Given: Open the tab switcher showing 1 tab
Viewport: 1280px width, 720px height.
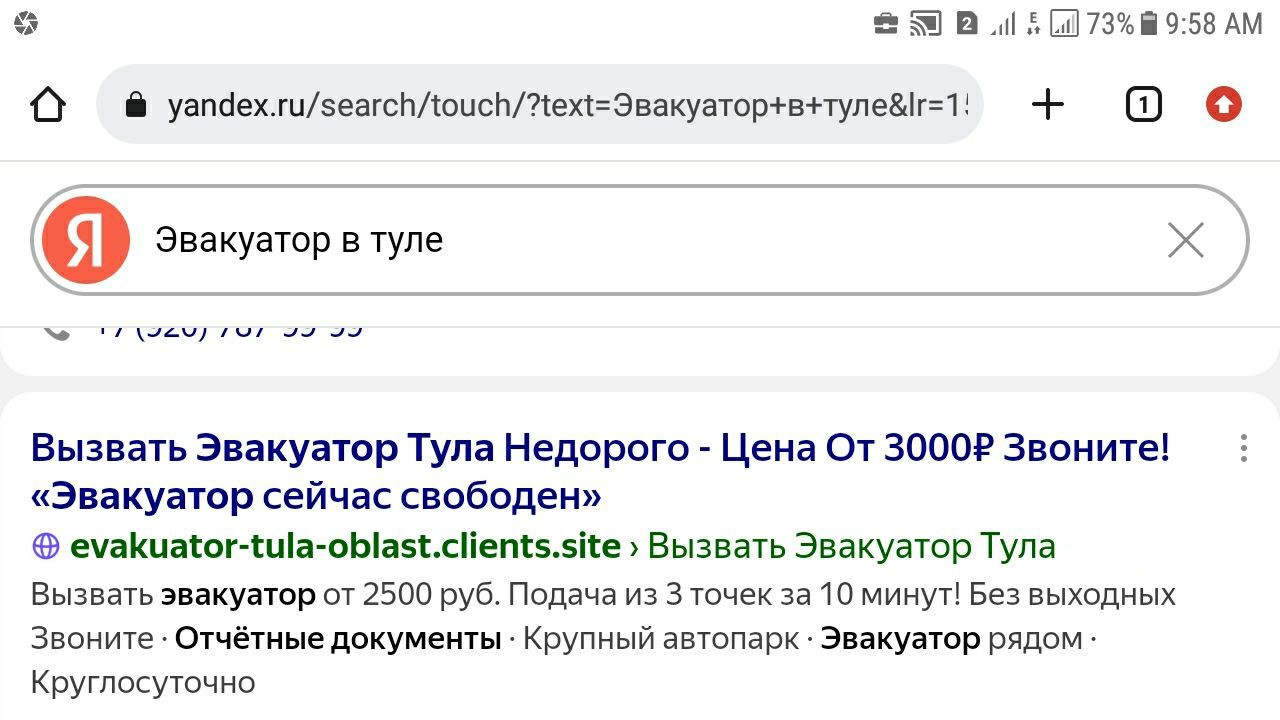Looking at the screenshot, I should tap(1144, 104).
